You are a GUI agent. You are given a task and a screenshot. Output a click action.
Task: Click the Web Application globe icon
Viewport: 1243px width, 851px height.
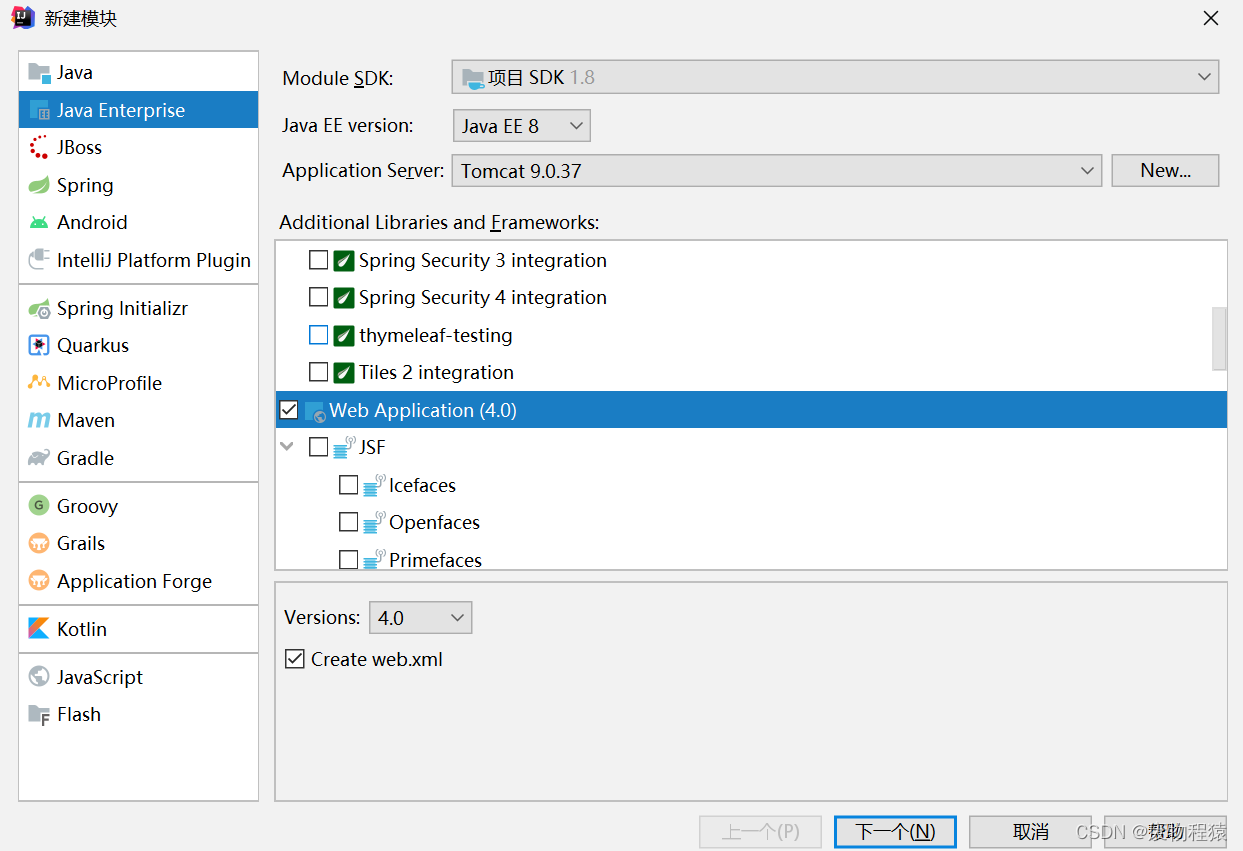click(315, 411)
